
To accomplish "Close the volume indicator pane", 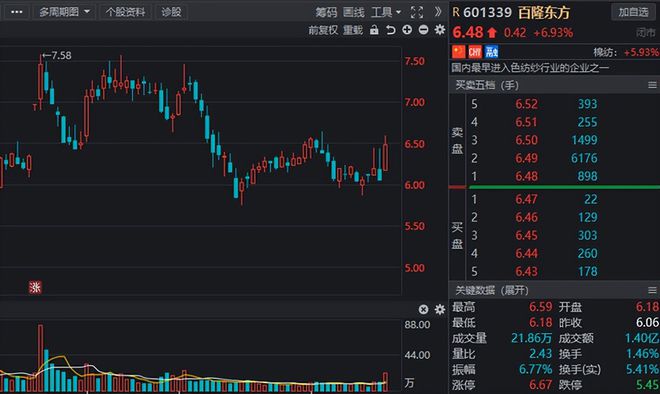I will [x=423, y=309].
